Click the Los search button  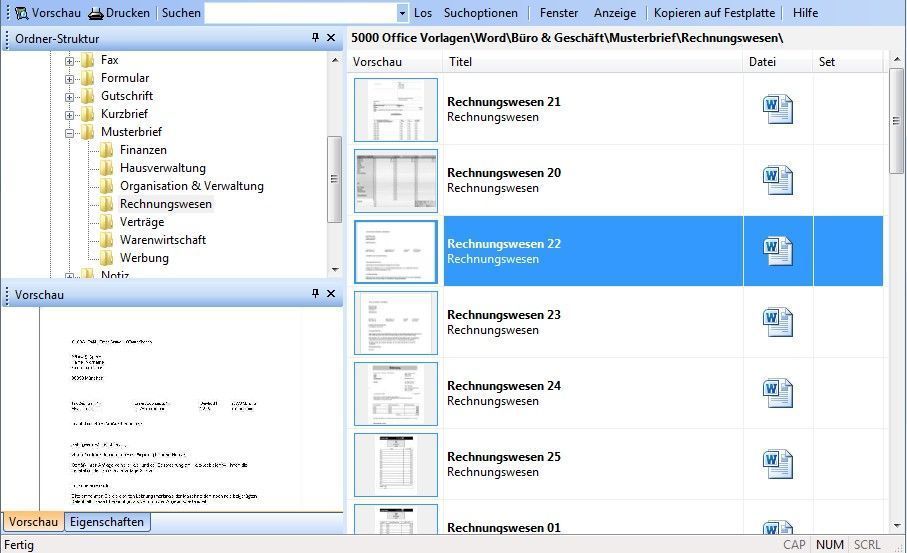423,13
